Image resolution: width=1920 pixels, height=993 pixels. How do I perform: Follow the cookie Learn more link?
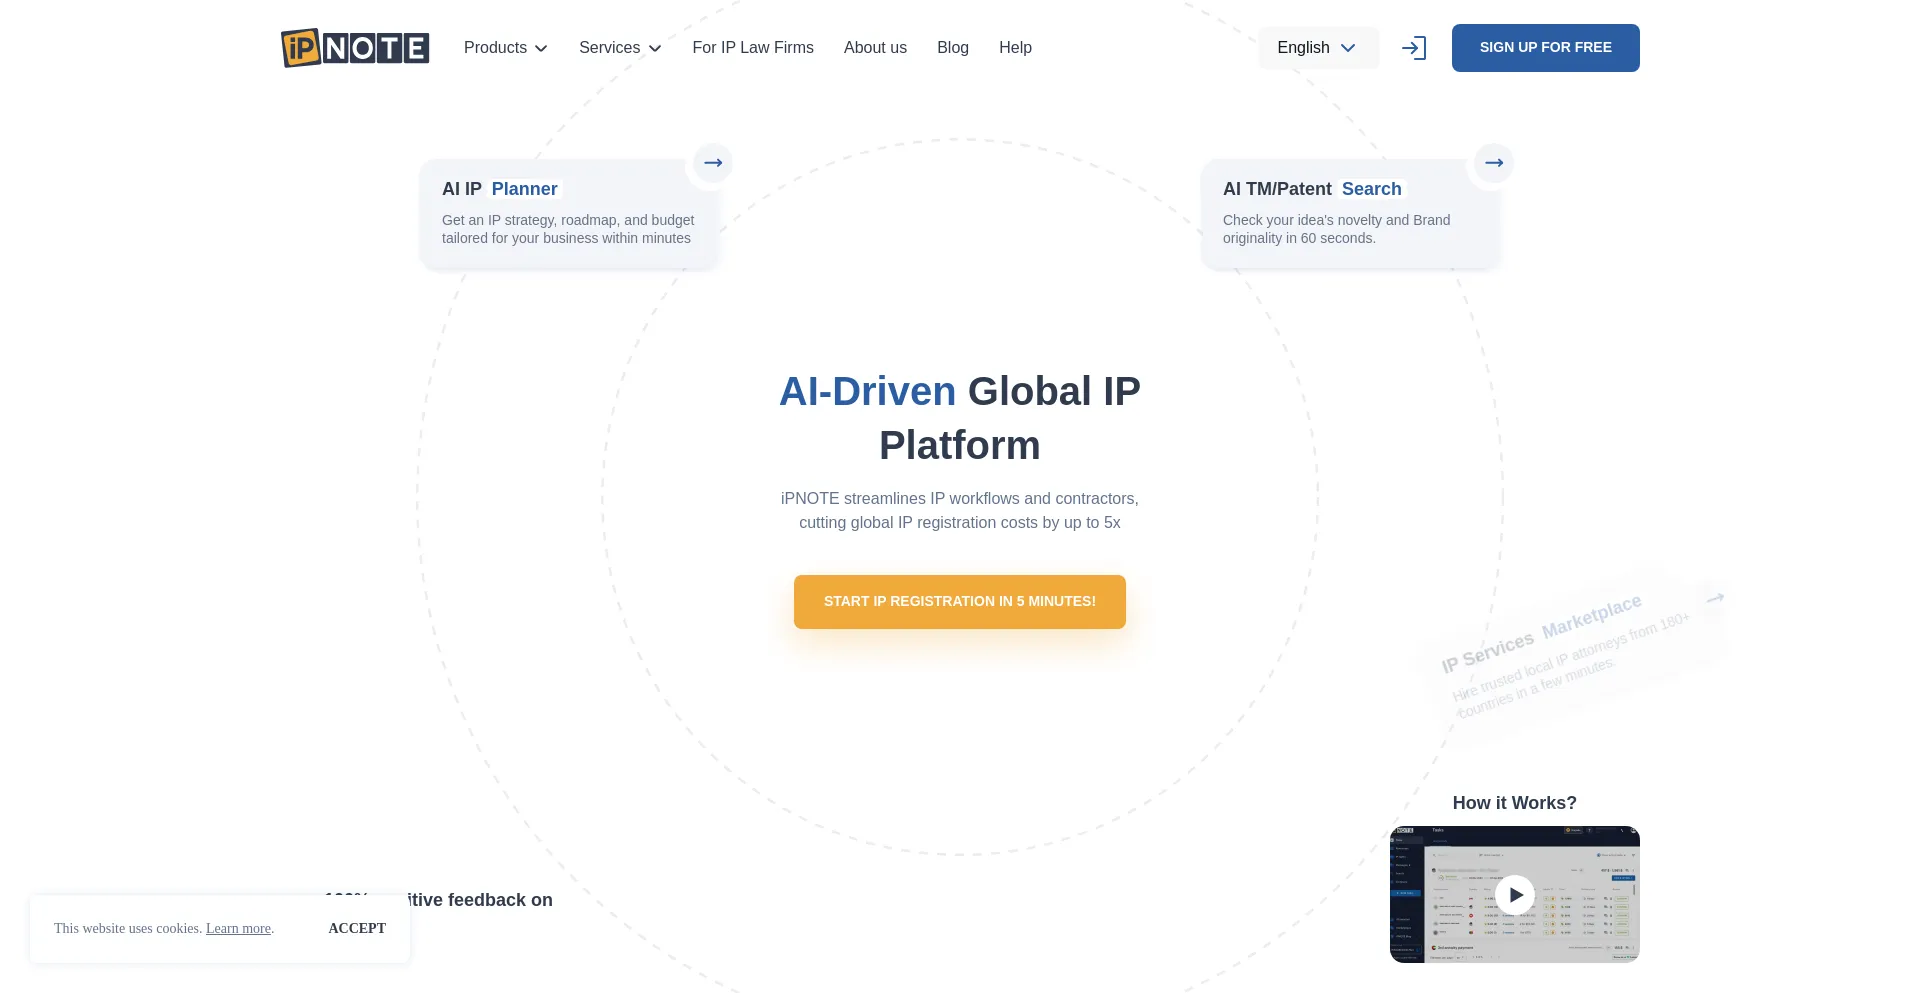238,928
